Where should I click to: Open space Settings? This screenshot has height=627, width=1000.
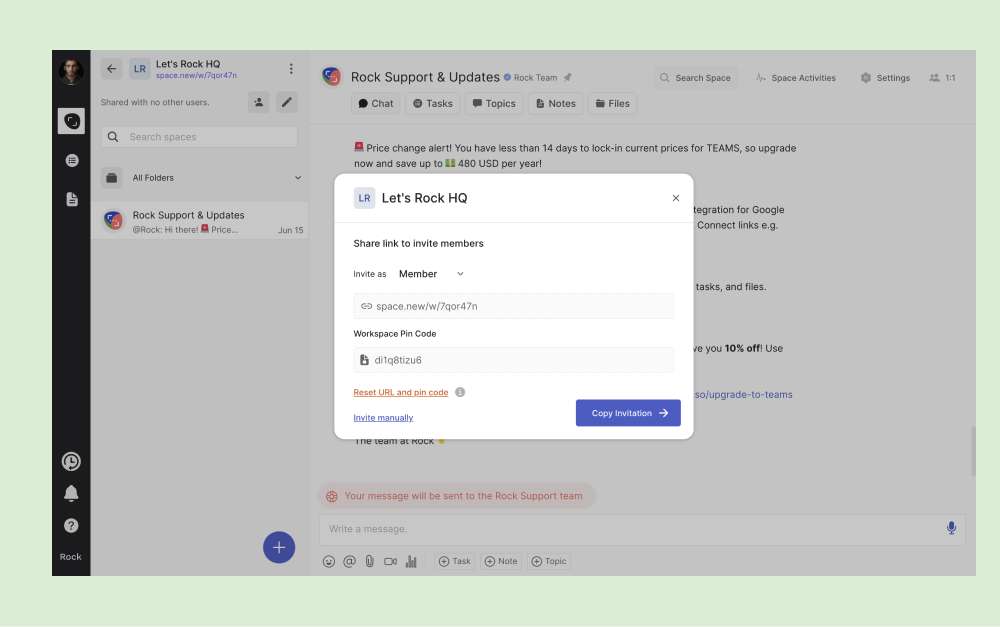pyautogui.click(x=885, y=78)
